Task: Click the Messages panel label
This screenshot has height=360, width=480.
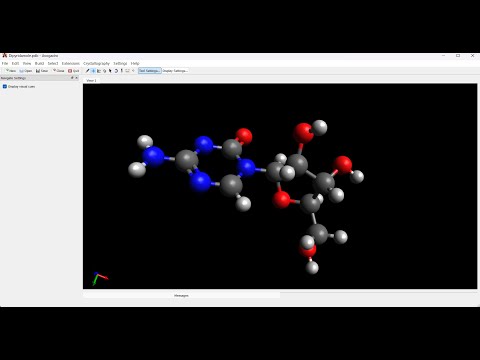Action: (181, 295)
